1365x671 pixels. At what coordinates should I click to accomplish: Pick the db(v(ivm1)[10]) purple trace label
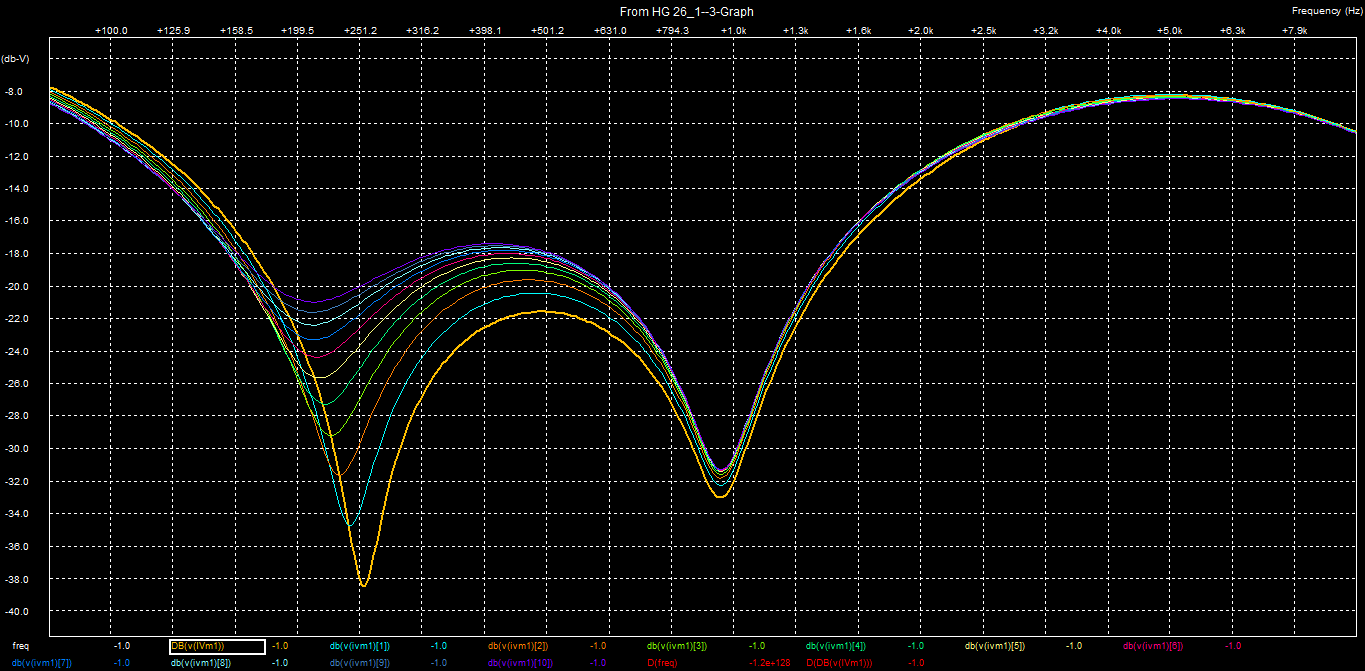coord(519,662)
